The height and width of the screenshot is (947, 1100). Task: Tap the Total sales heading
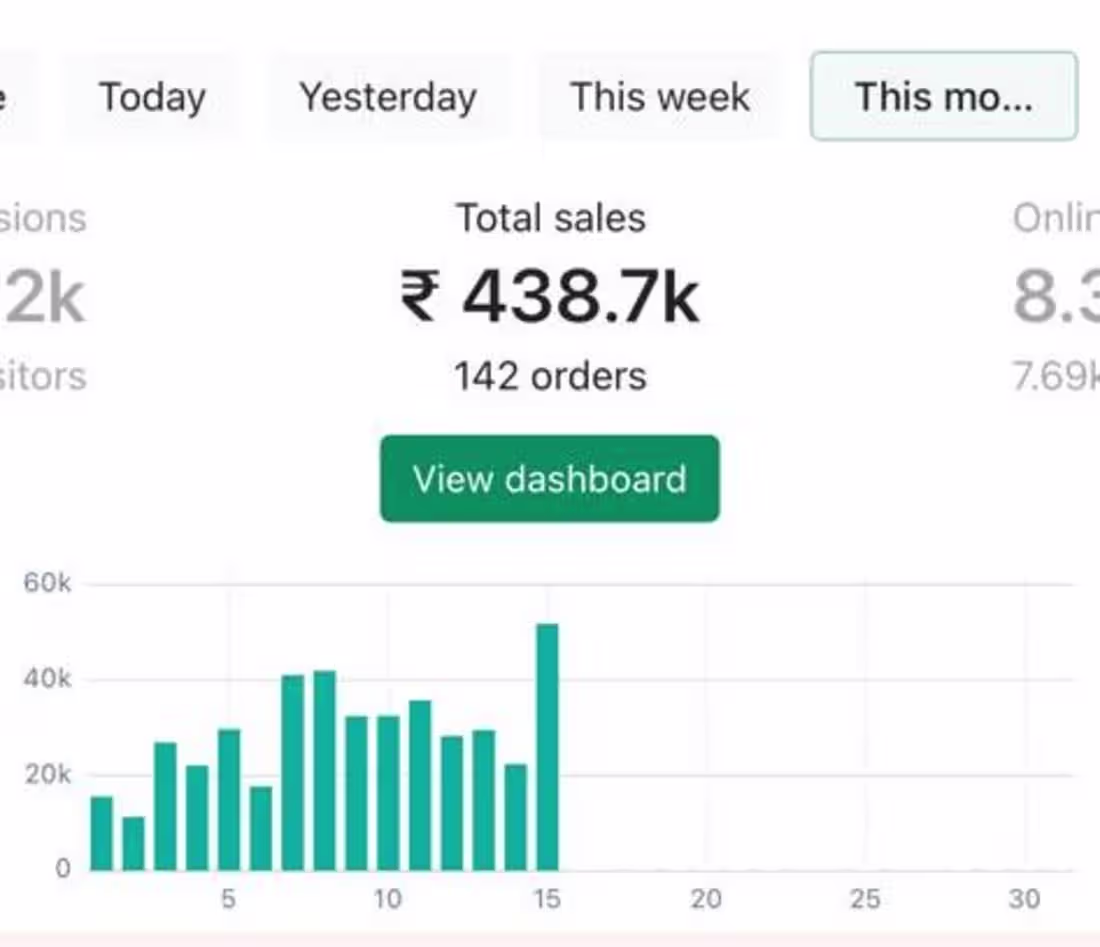coord(551,218)
